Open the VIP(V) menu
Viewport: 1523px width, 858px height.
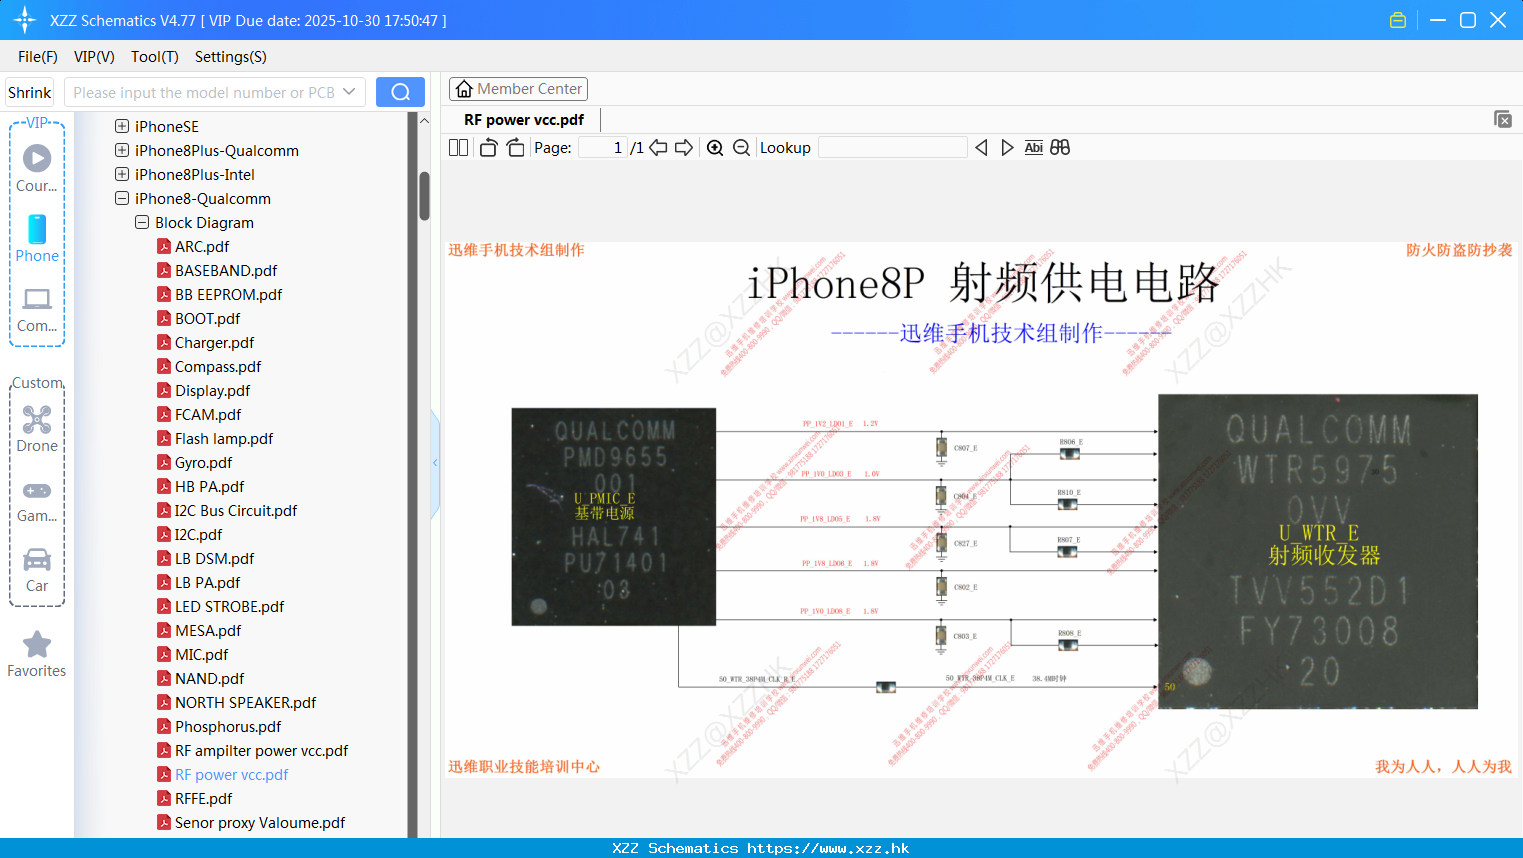[94, 57]
